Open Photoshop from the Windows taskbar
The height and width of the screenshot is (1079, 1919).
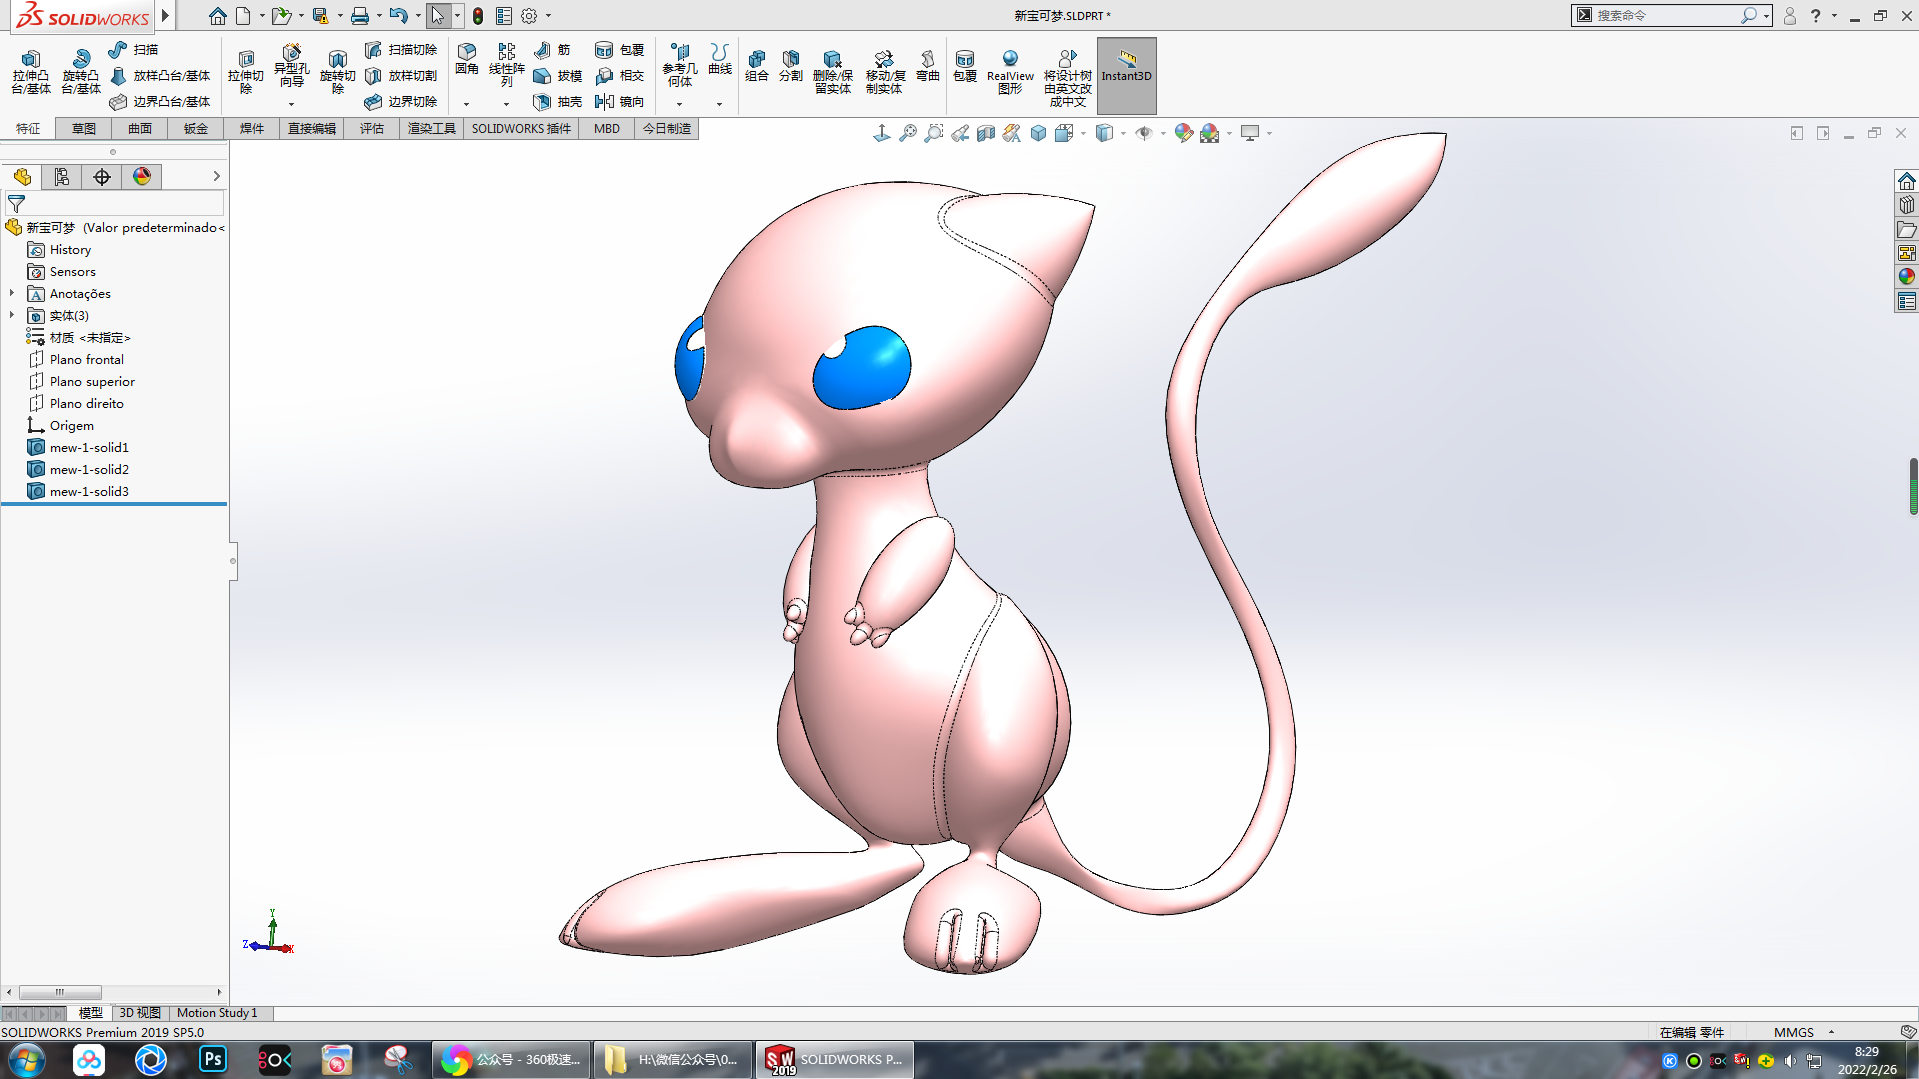pyautogui.click(x=213, y=1059)
